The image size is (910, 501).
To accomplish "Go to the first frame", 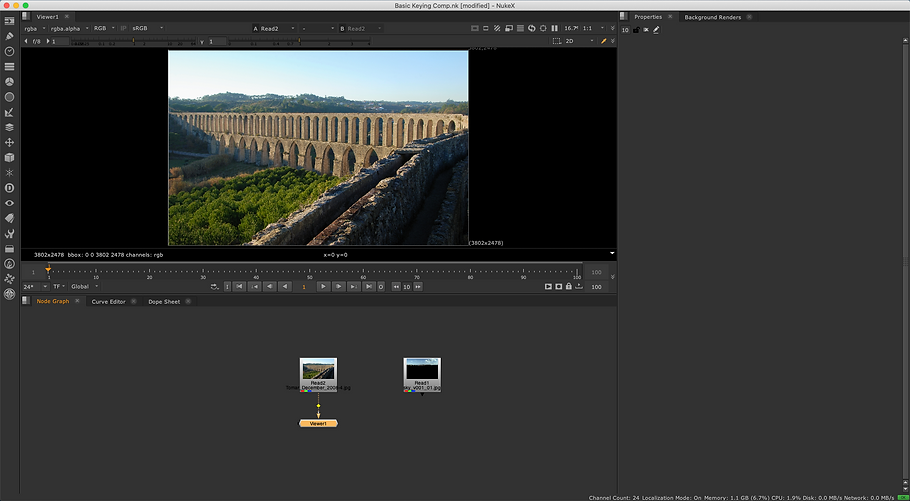I will click(x=239, y=286).
